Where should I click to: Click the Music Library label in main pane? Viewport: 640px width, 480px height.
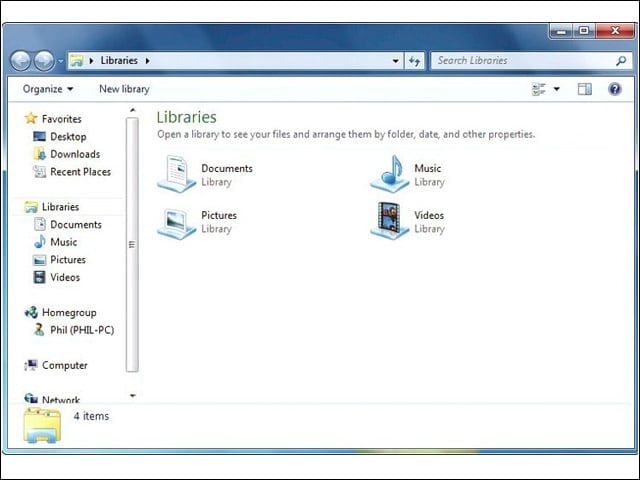429,175
